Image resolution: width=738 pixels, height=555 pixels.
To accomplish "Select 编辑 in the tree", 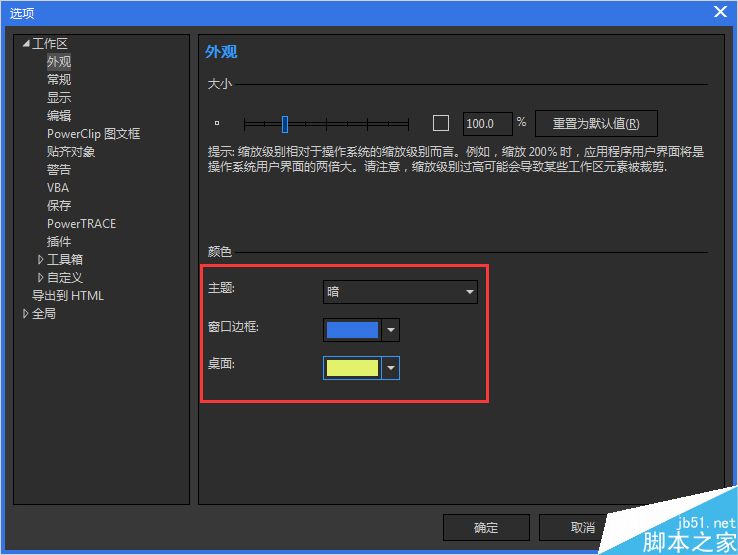I will pyautogui.click(x=59, y=115).
